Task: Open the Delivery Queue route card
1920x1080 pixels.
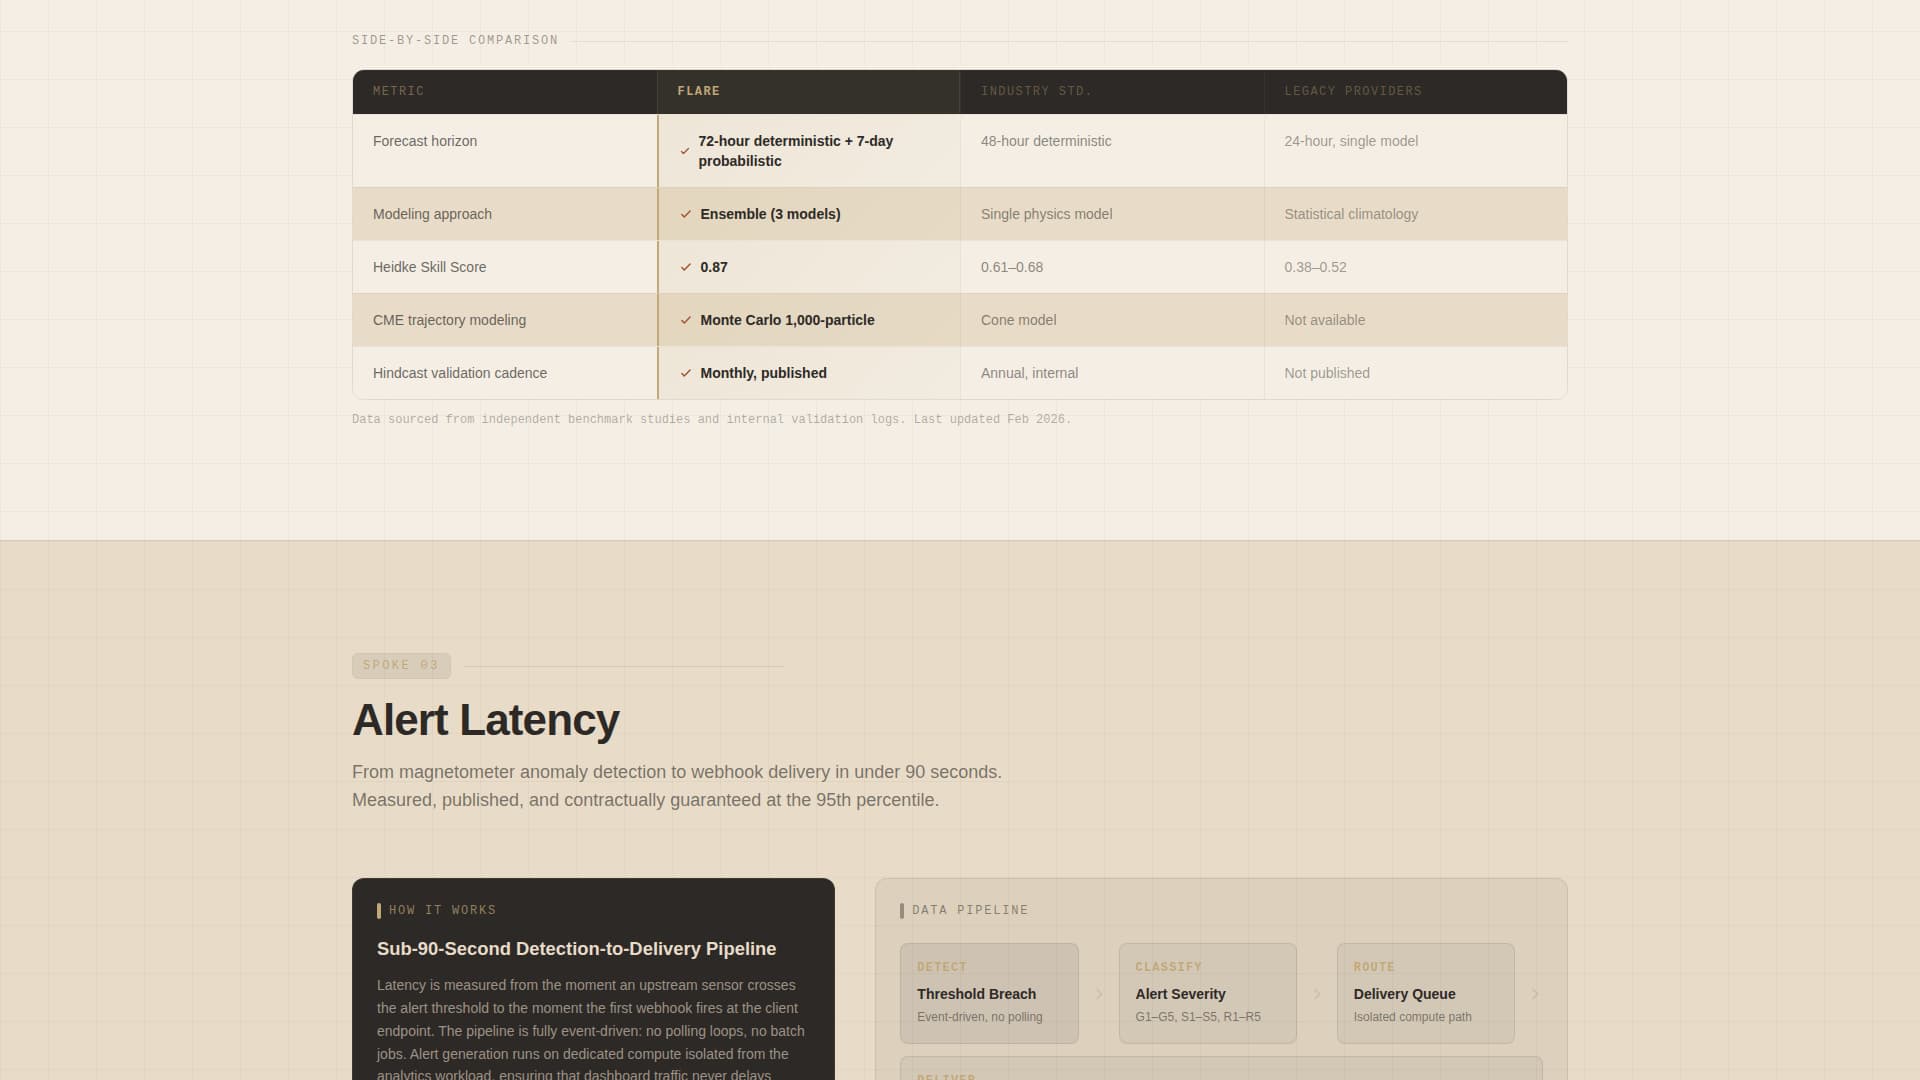Action: 1425,993
